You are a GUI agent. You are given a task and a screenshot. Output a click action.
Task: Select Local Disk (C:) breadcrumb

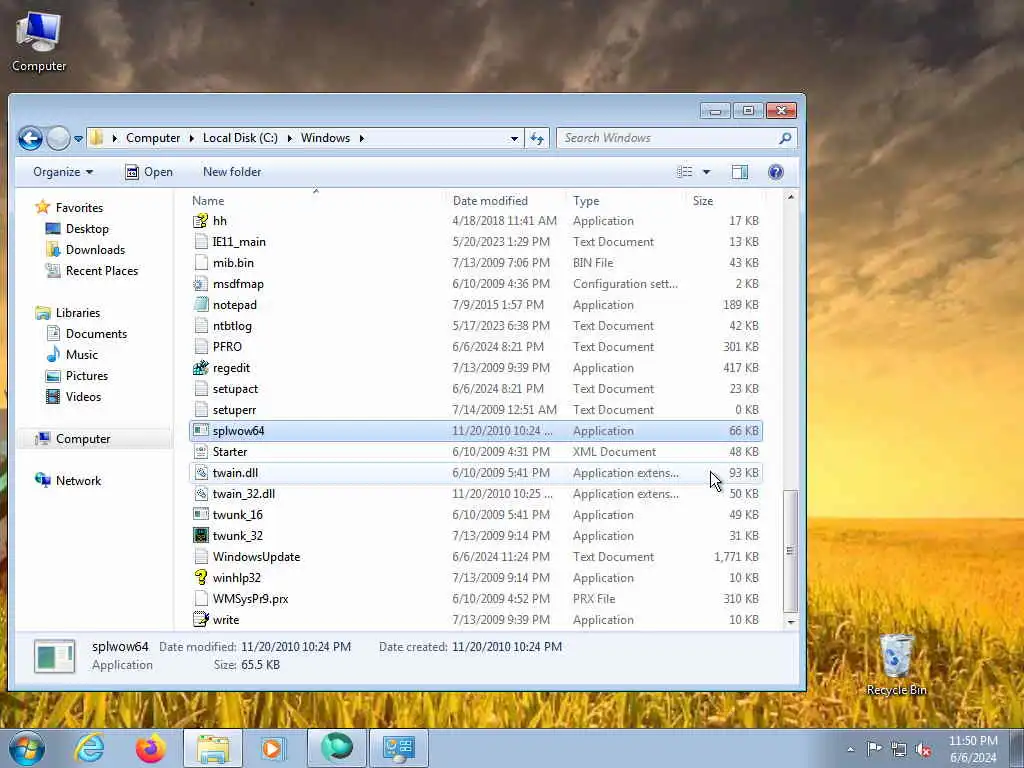[x=240, y=138]
